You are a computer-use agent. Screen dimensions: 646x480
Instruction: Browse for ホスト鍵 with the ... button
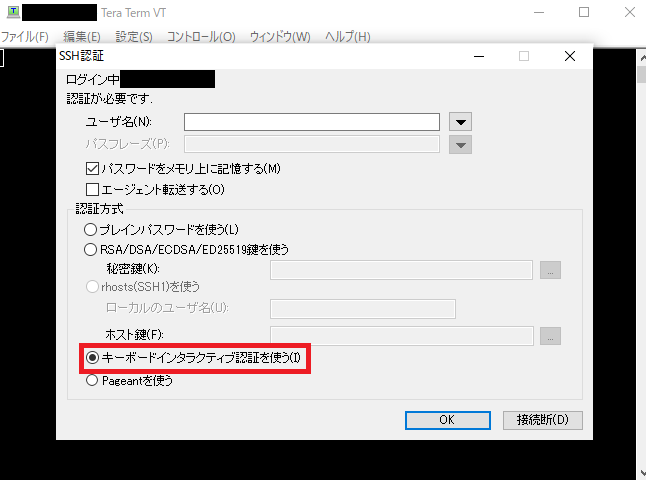coord(550,336)
